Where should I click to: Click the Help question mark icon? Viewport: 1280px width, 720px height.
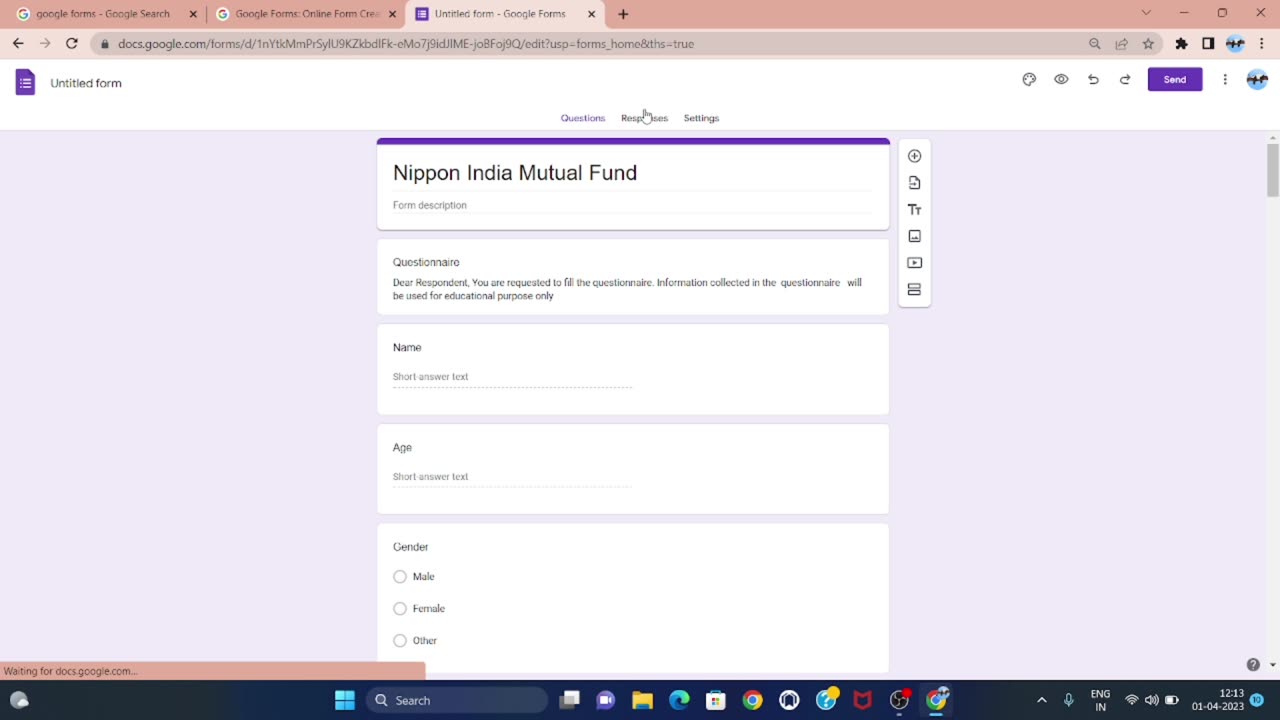coord(1253,665)
